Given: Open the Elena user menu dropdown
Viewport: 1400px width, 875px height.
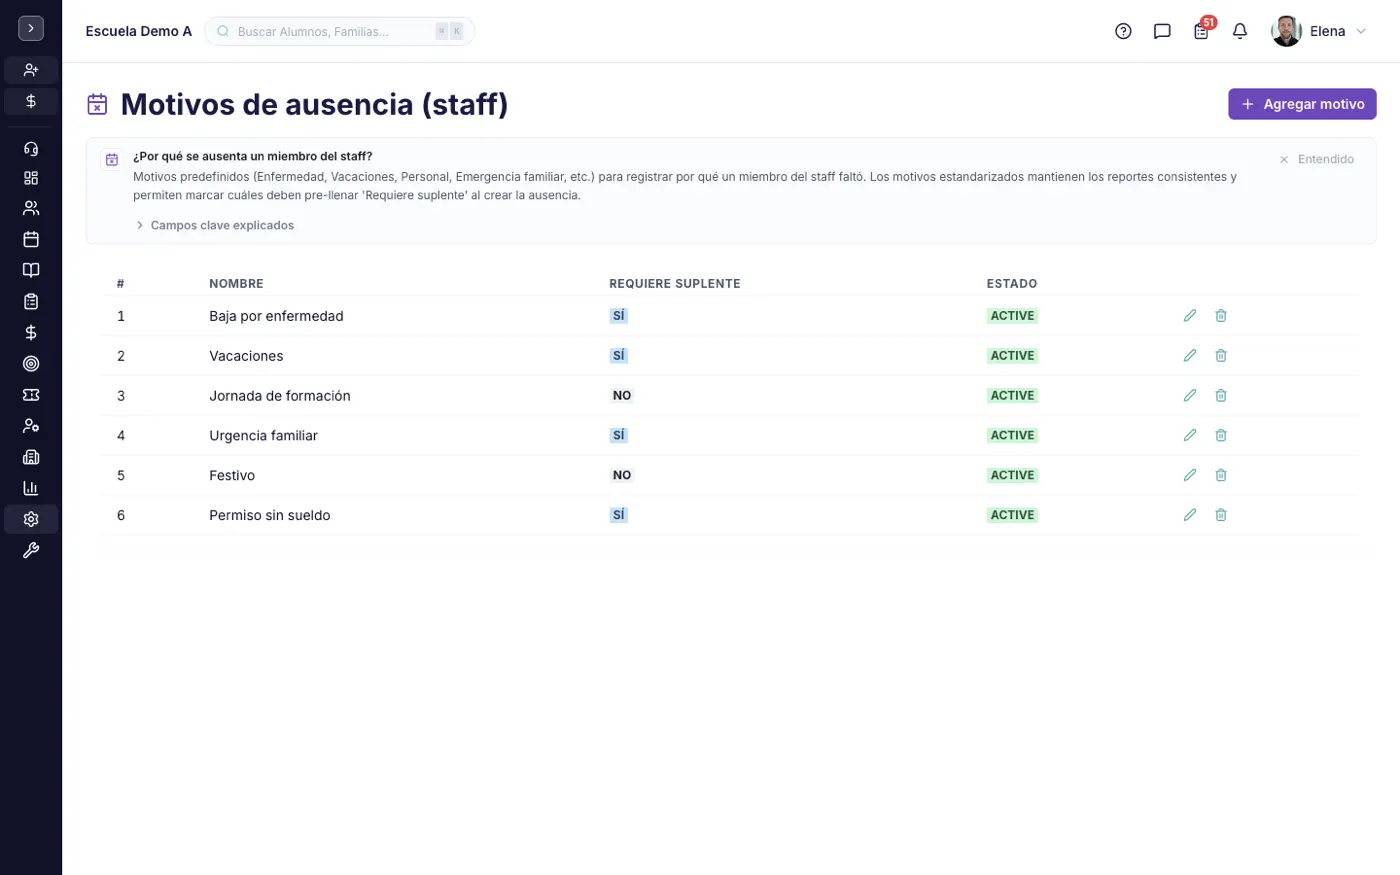Looking at the screenshot, I should [x=1319, y=31].
